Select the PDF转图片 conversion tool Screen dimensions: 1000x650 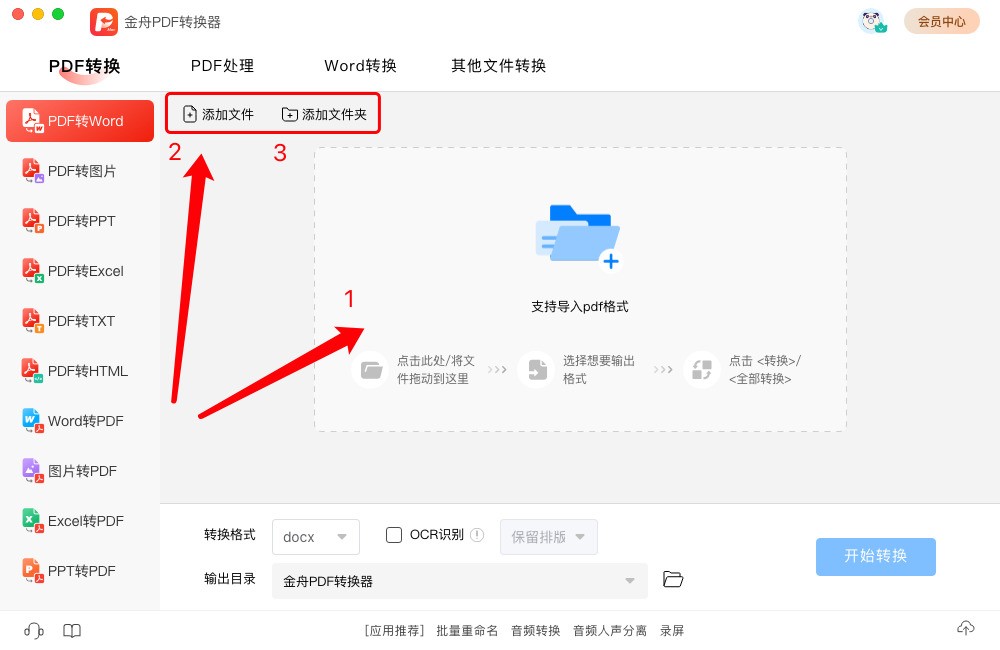click(80, 170)
